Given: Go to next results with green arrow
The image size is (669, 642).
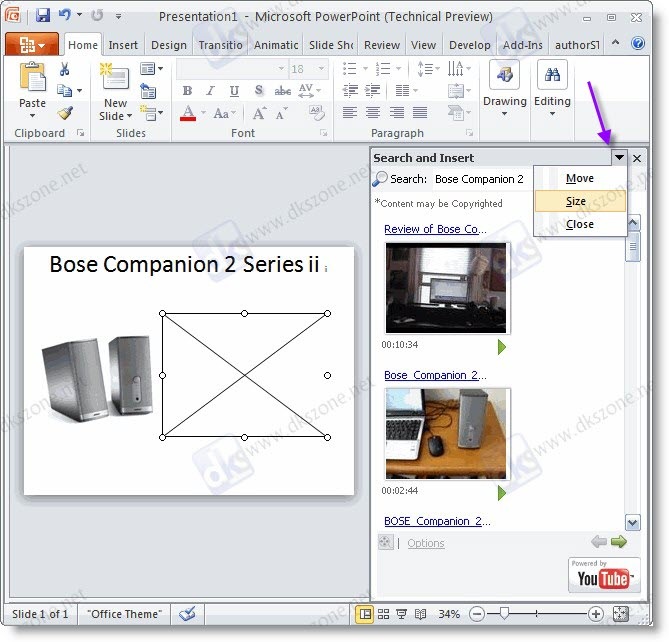Looking at the screenshot, I should 619,542.
